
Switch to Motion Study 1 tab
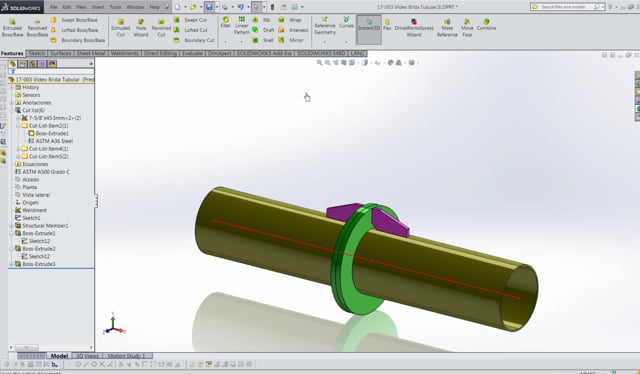126,356
